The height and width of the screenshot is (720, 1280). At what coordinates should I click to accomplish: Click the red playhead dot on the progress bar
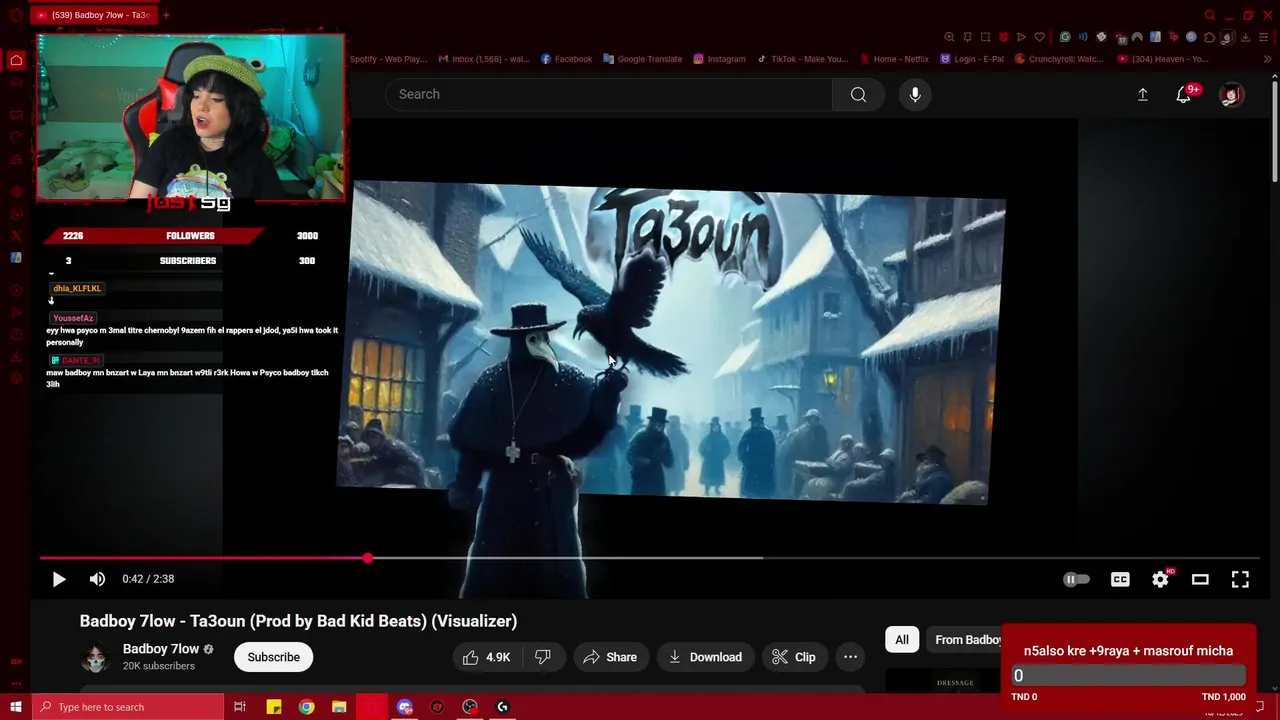click(368, 558)
